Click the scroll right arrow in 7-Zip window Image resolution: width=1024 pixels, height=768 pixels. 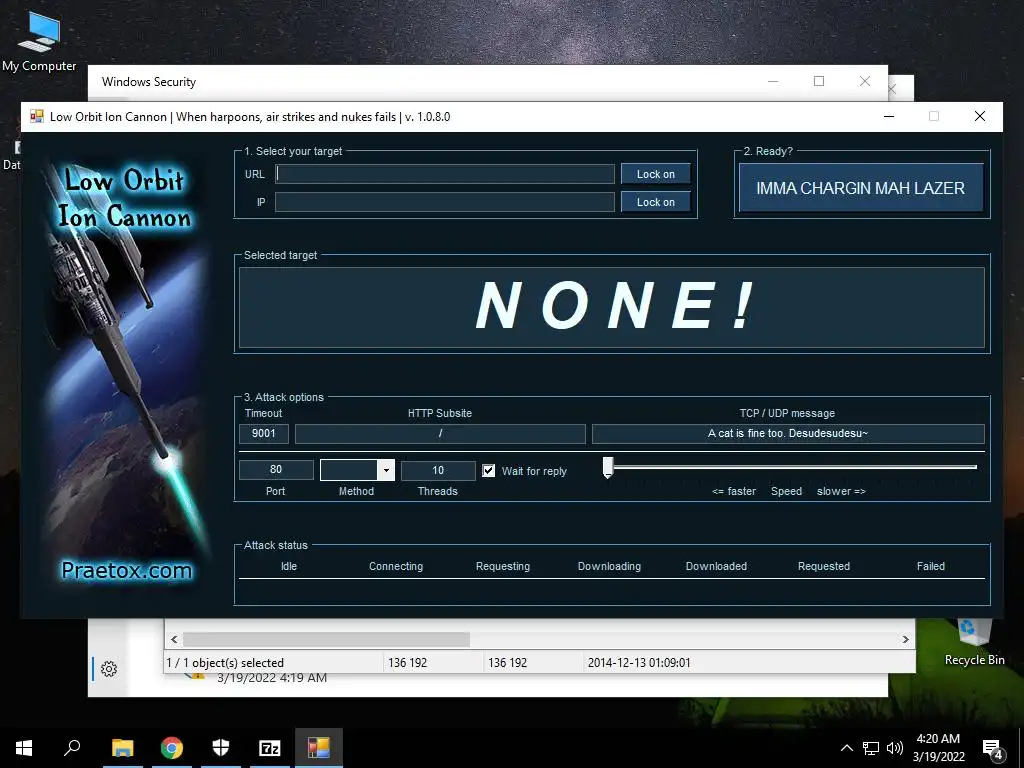pos(905,639)
